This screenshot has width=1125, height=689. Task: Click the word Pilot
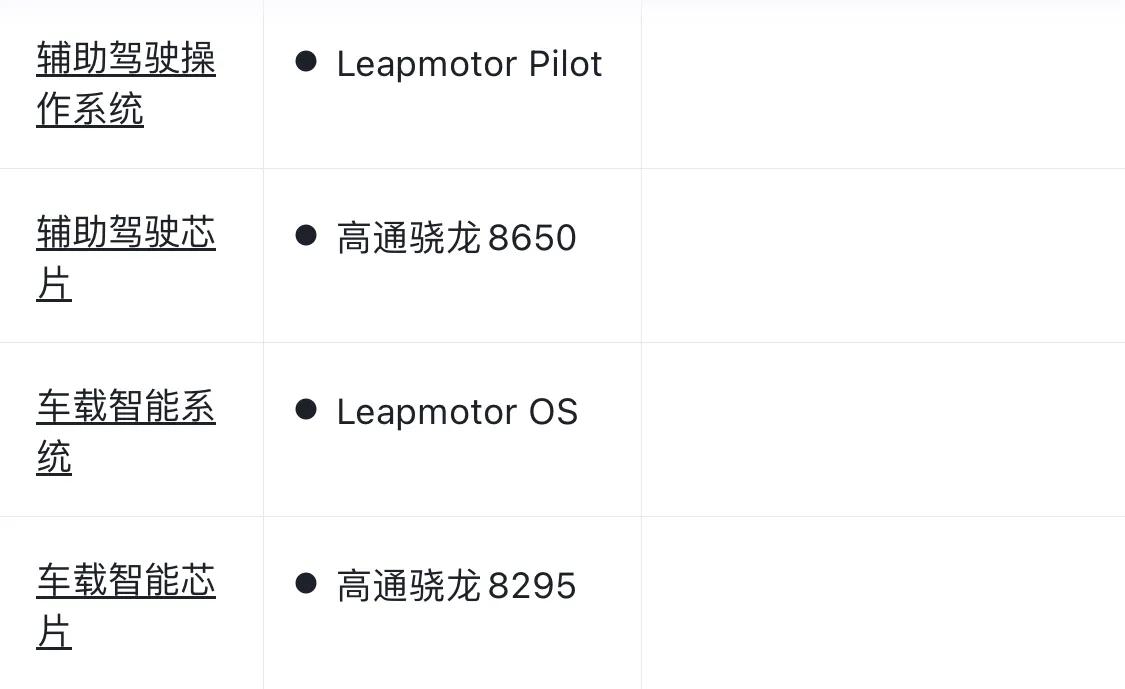(565, 64)
